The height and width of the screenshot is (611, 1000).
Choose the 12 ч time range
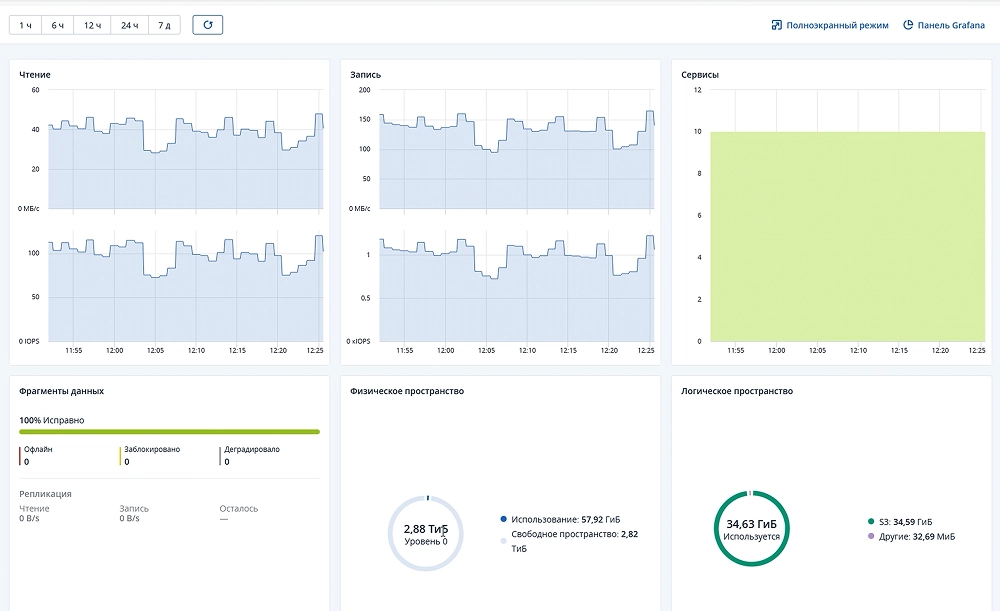92,25
